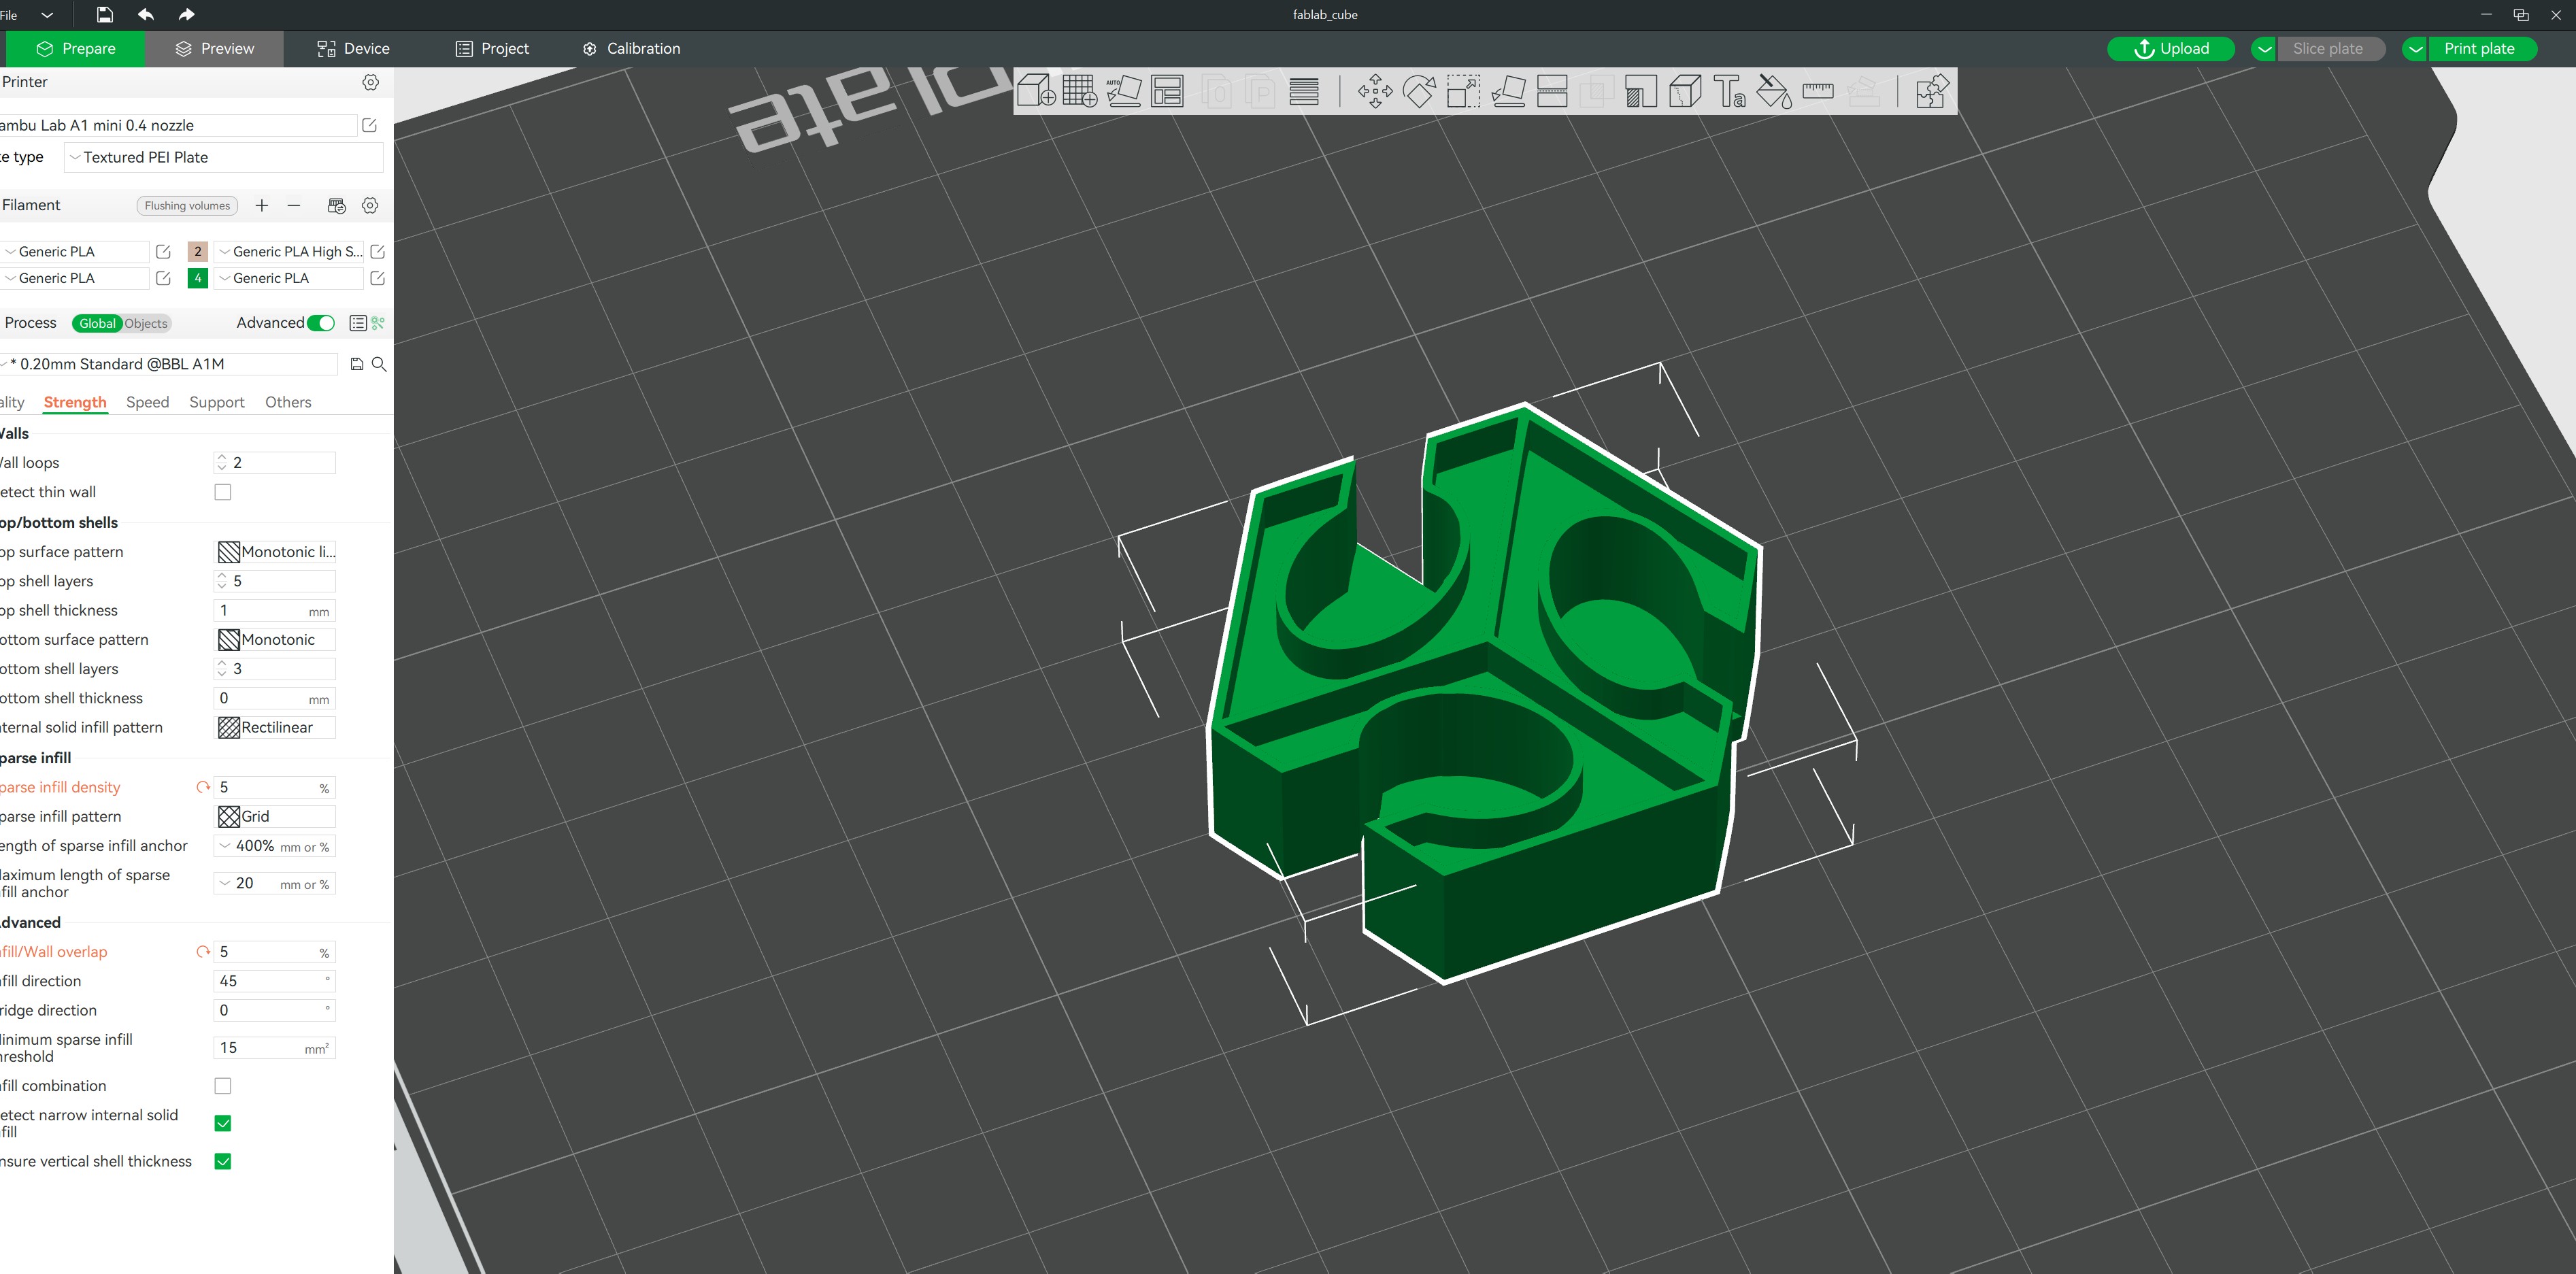The image size is (2576, 1274).
Task: Click the Add object cube icon
Action: coord(1036,92)
